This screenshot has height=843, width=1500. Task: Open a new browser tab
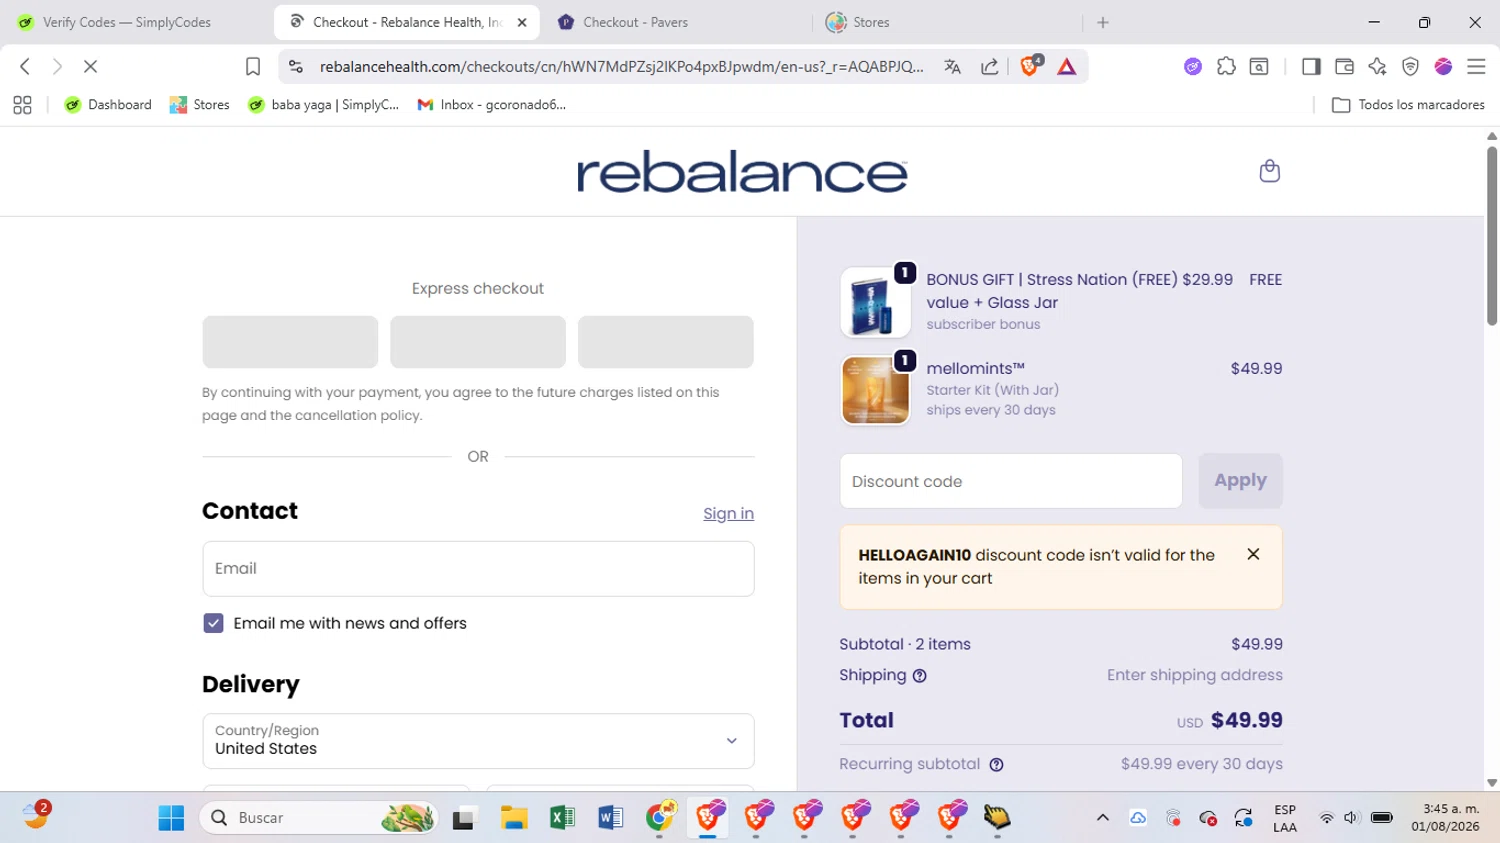[x=1103, y=22]
